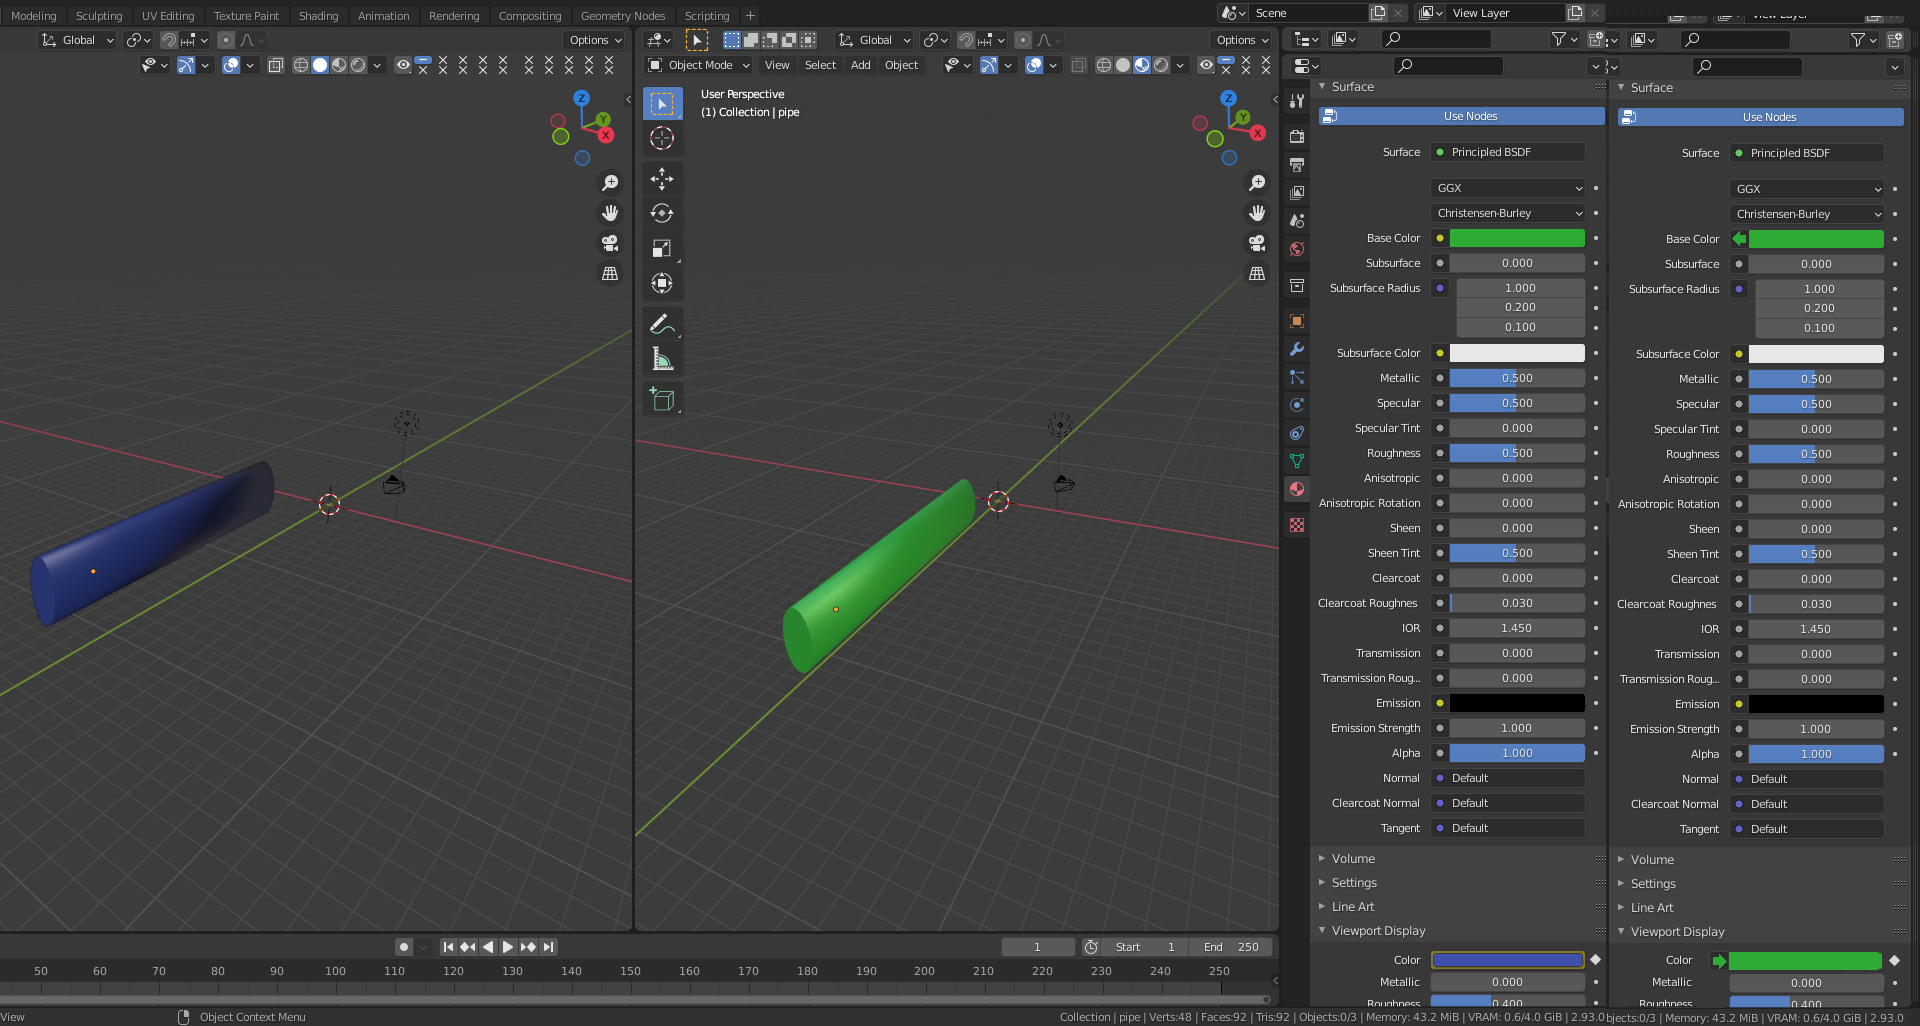1920x1026 pixels.
Task: Open the Texture properties tab
Action: point(1297,525)
